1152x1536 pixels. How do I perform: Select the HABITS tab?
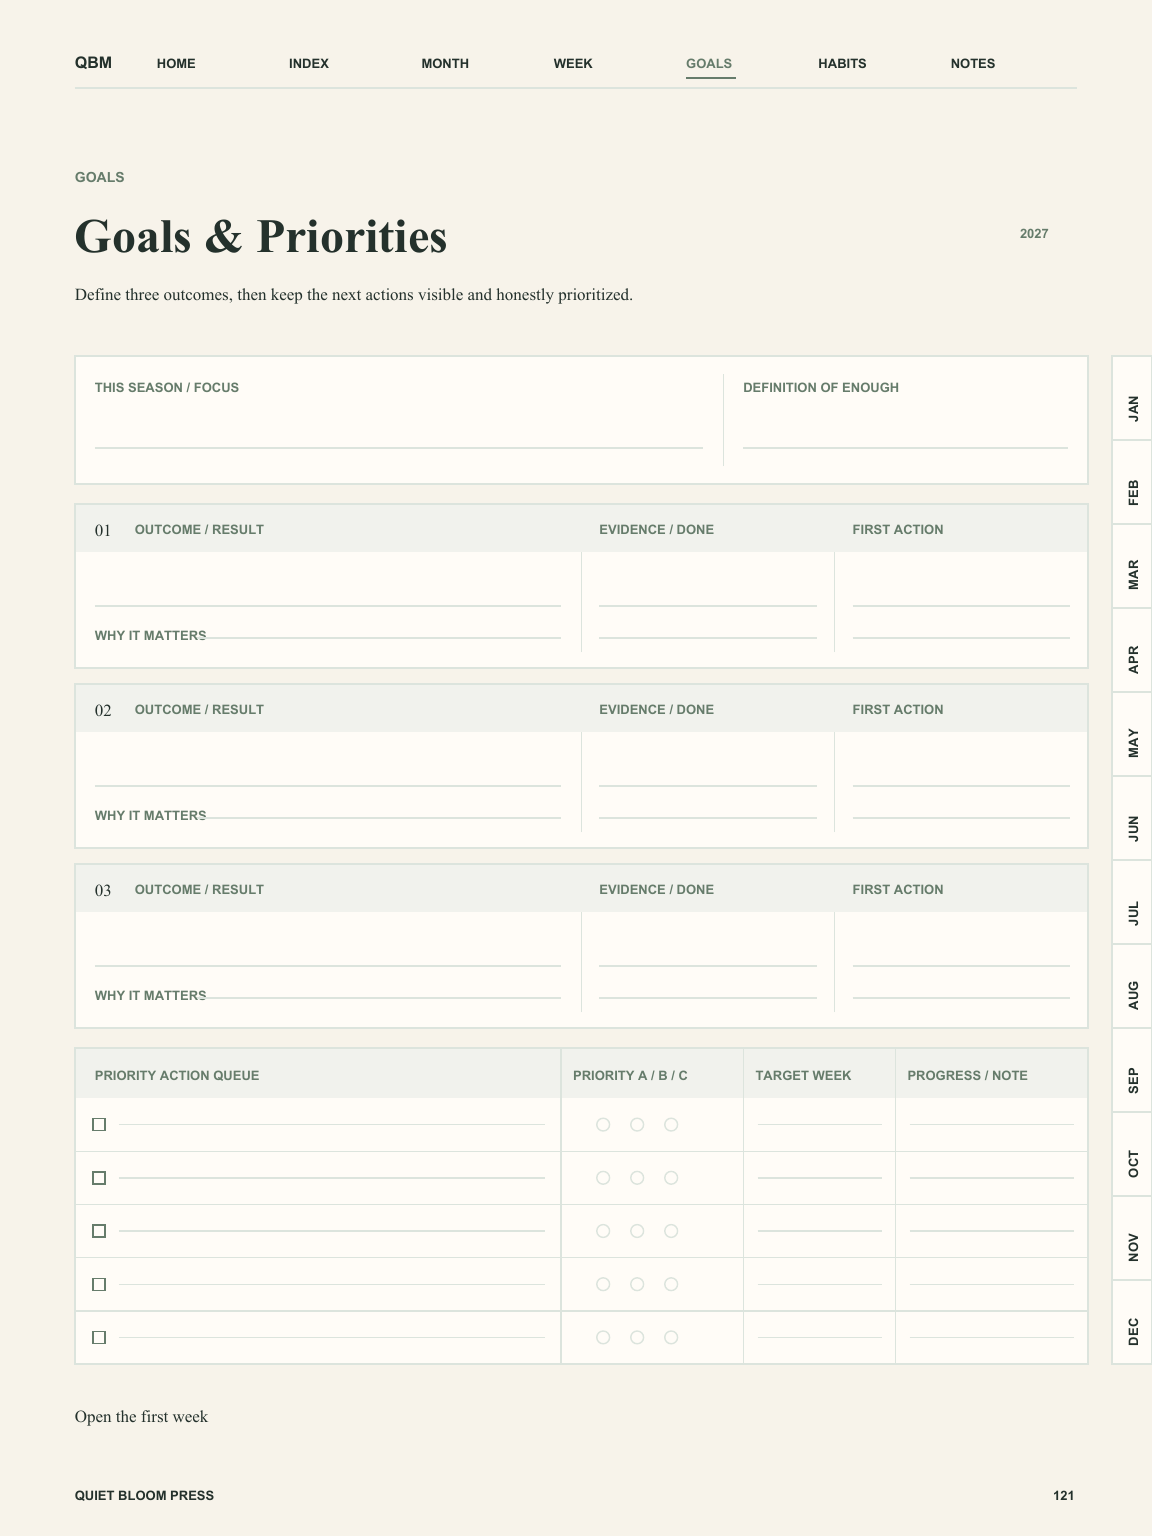point(842,63)
